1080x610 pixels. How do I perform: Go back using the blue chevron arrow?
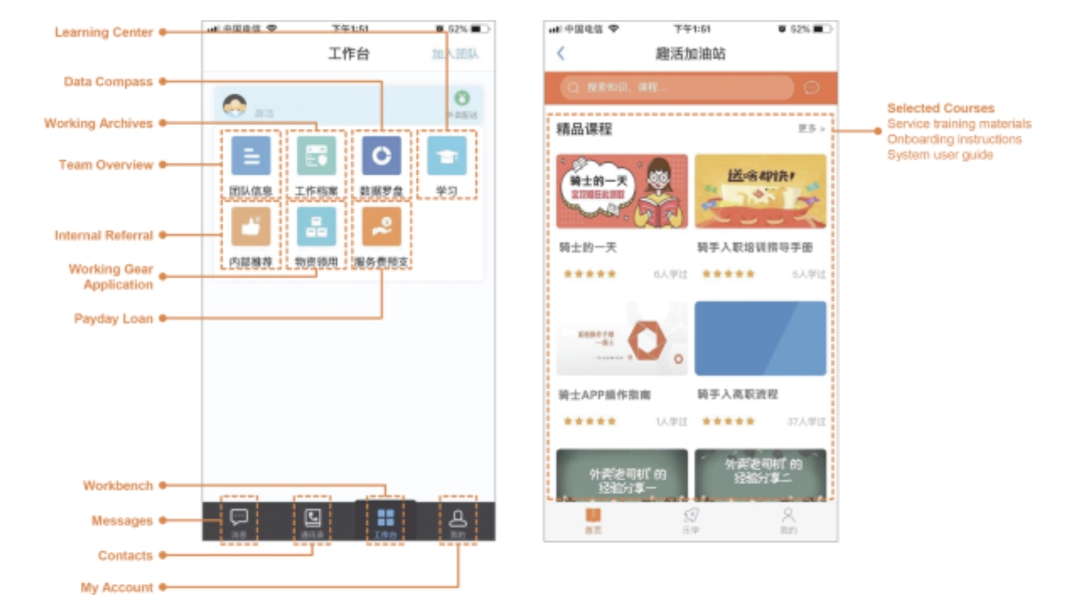pyautogui.click(x=561, y=53)
